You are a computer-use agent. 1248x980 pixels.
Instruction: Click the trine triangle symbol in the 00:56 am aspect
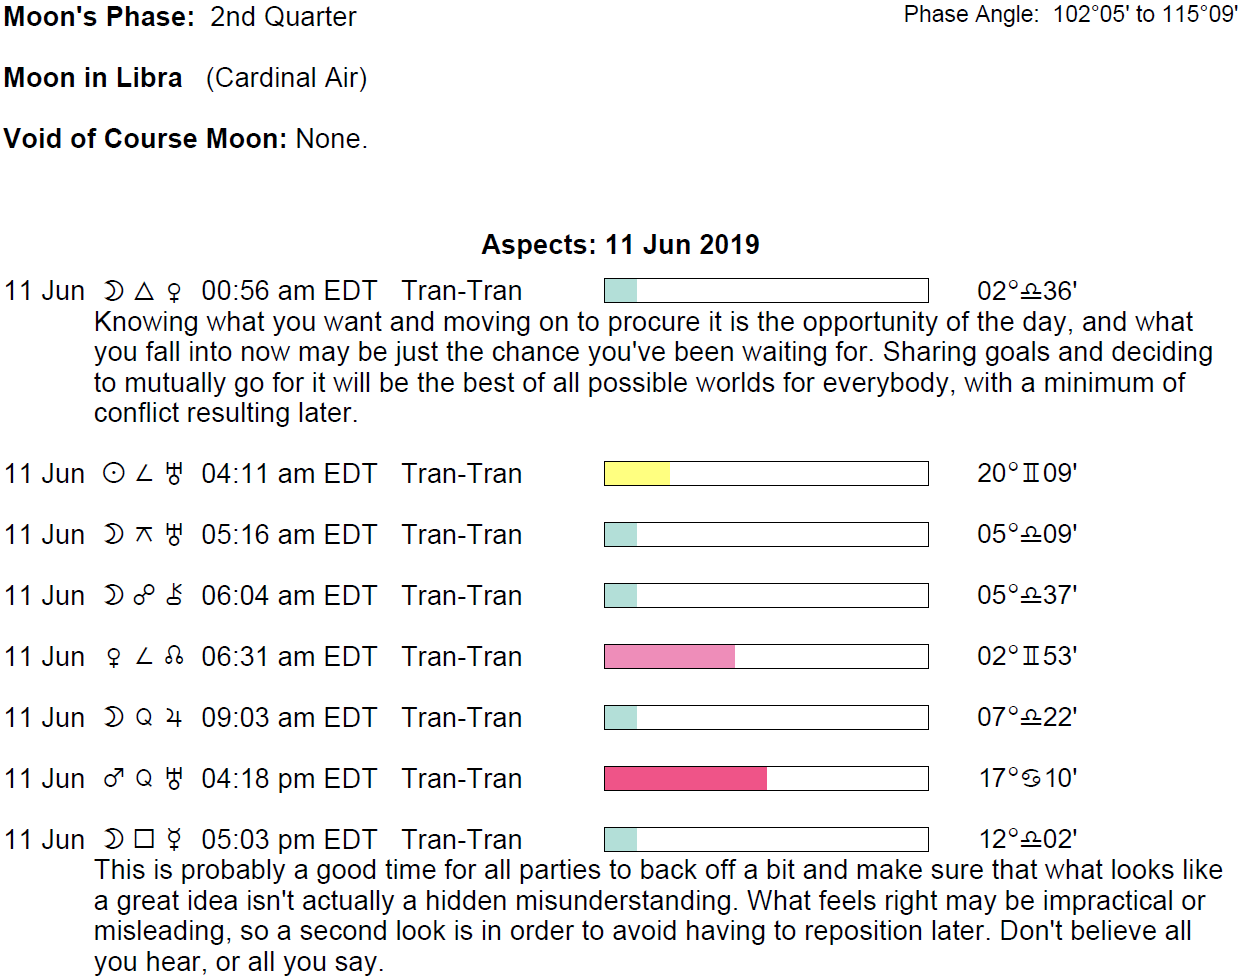pos(144,291)
